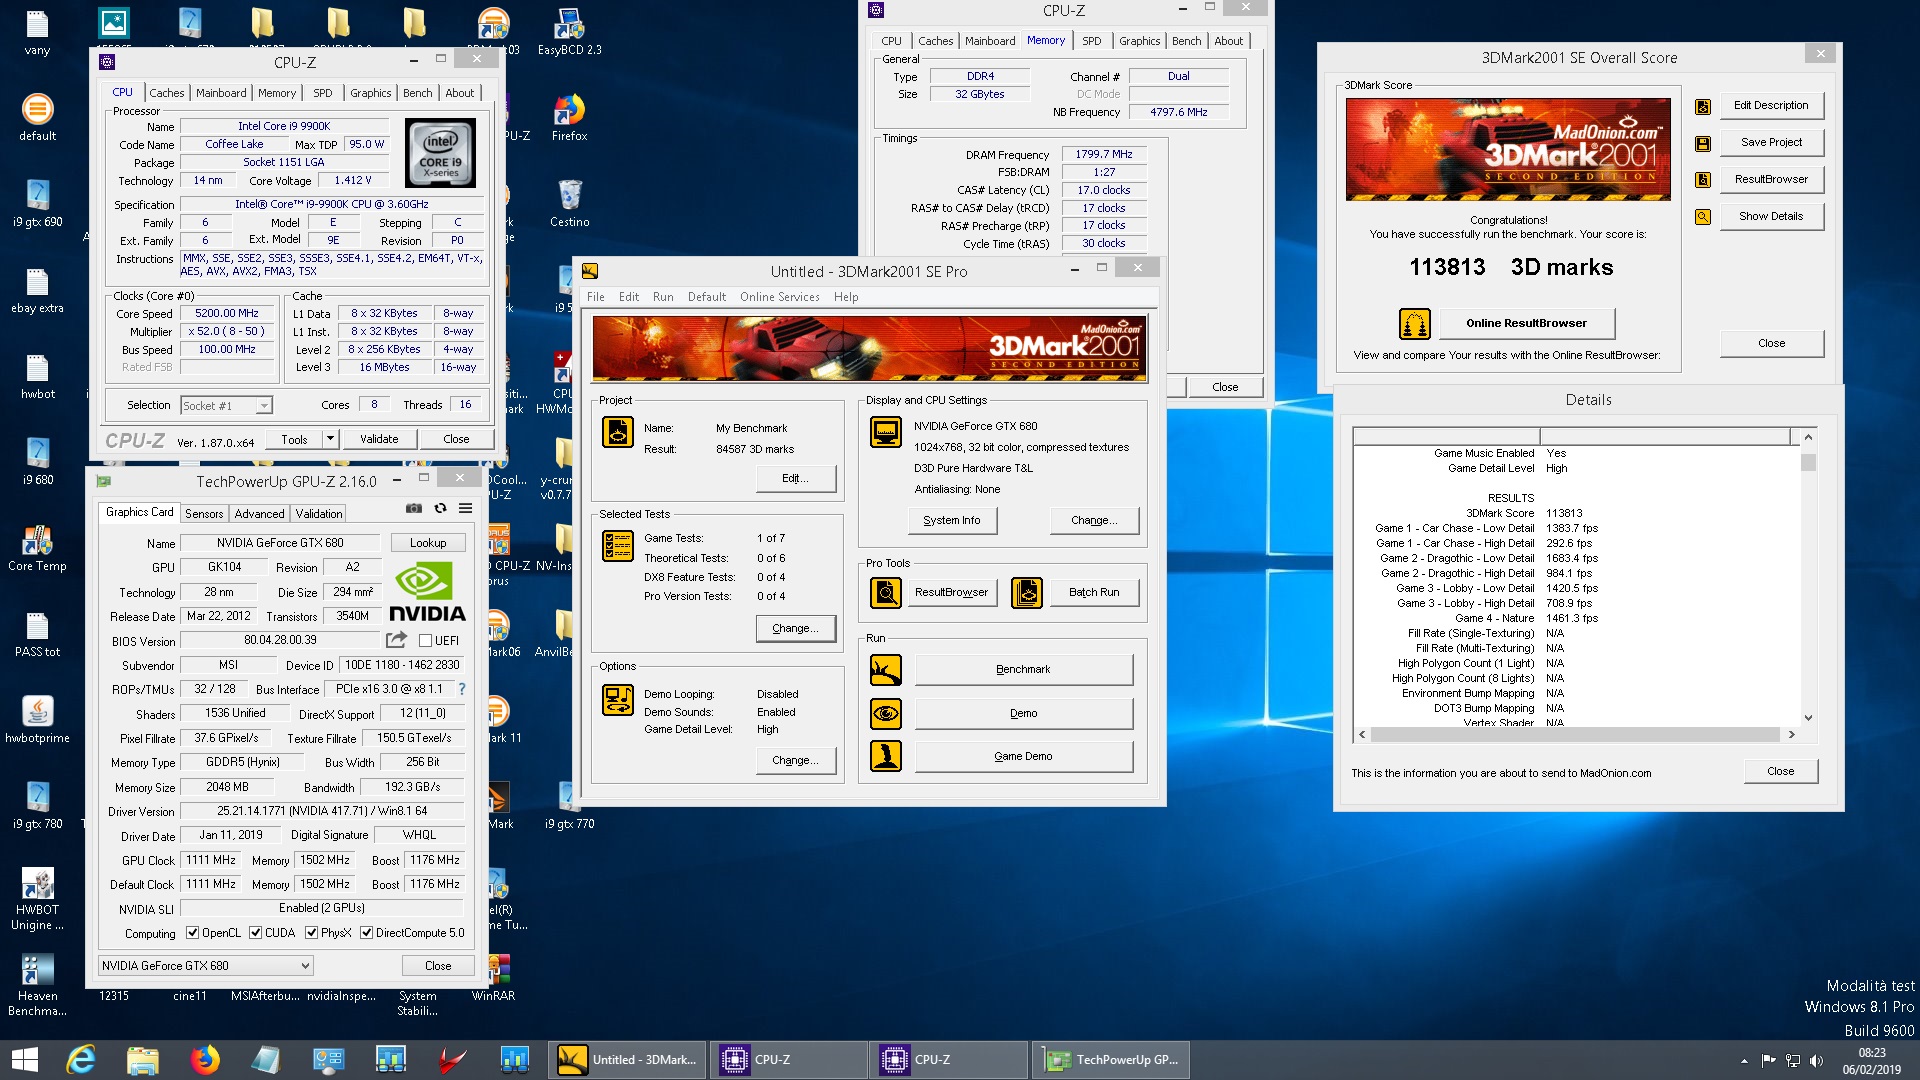Expand the Tools dropdown arrow in CPU-Z

tap(329, 439)
